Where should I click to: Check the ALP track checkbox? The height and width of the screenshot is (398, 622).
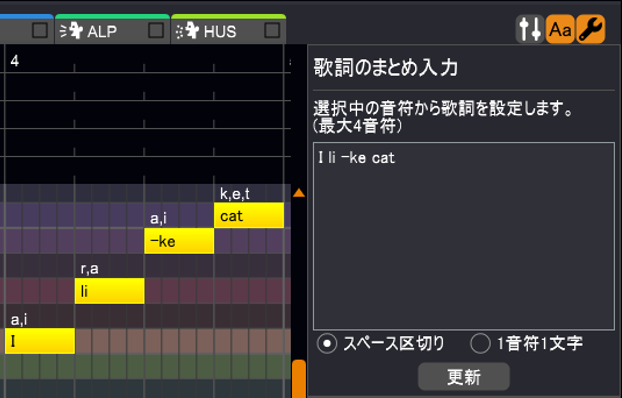click(x=156, y=30)
